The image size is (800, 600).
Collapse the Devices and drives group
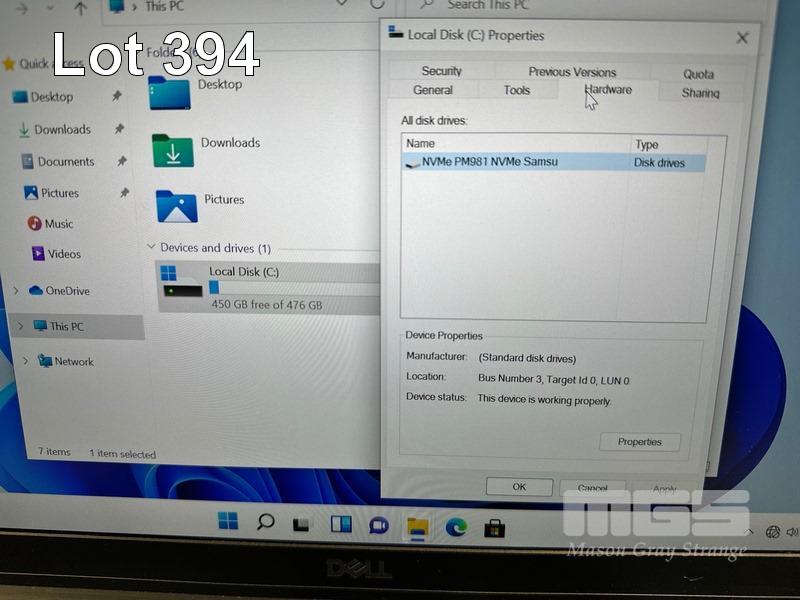tap(151, 247)
